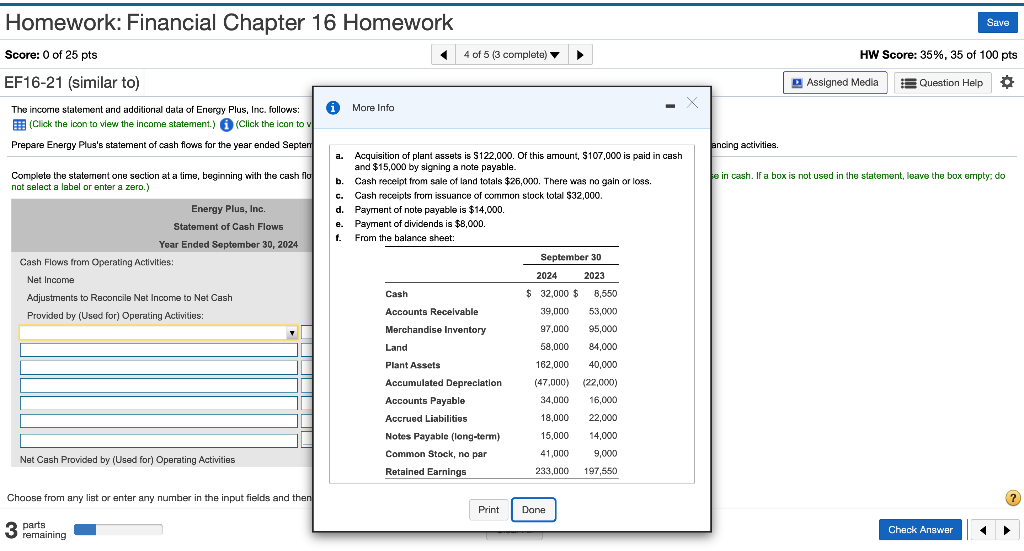
Task: Click 'EF16-21 (similar to)' question title
Action: 72,83
